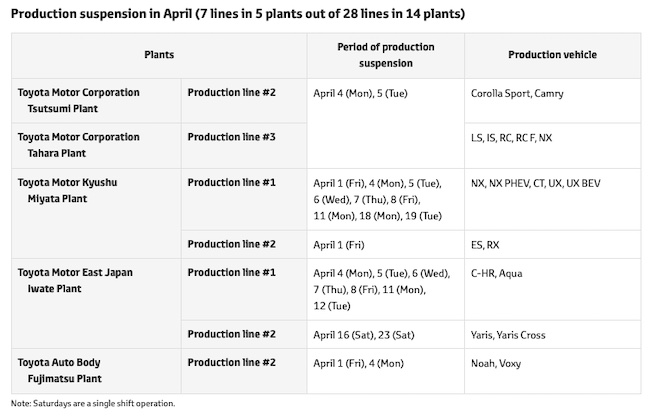The height and width of the screenshot is (420, 650).
Task: Click the "Production vehicle" column header
Action: tap(547, 54)
